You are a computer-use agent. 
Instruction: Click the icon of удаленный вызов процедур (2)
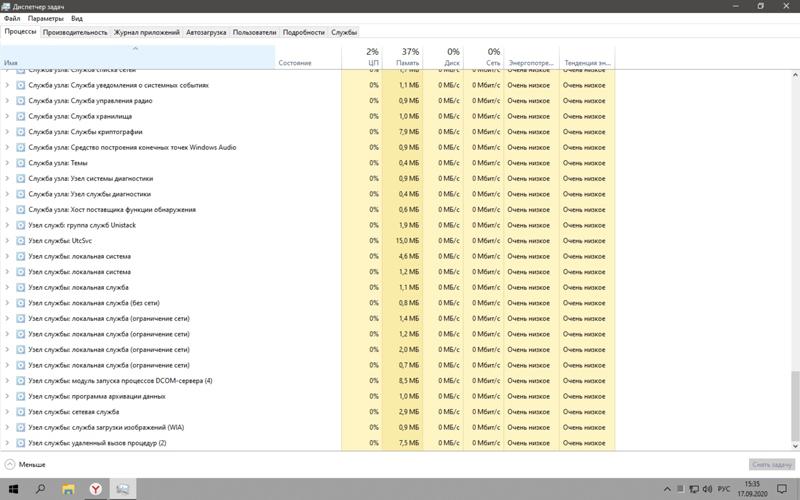20,443
